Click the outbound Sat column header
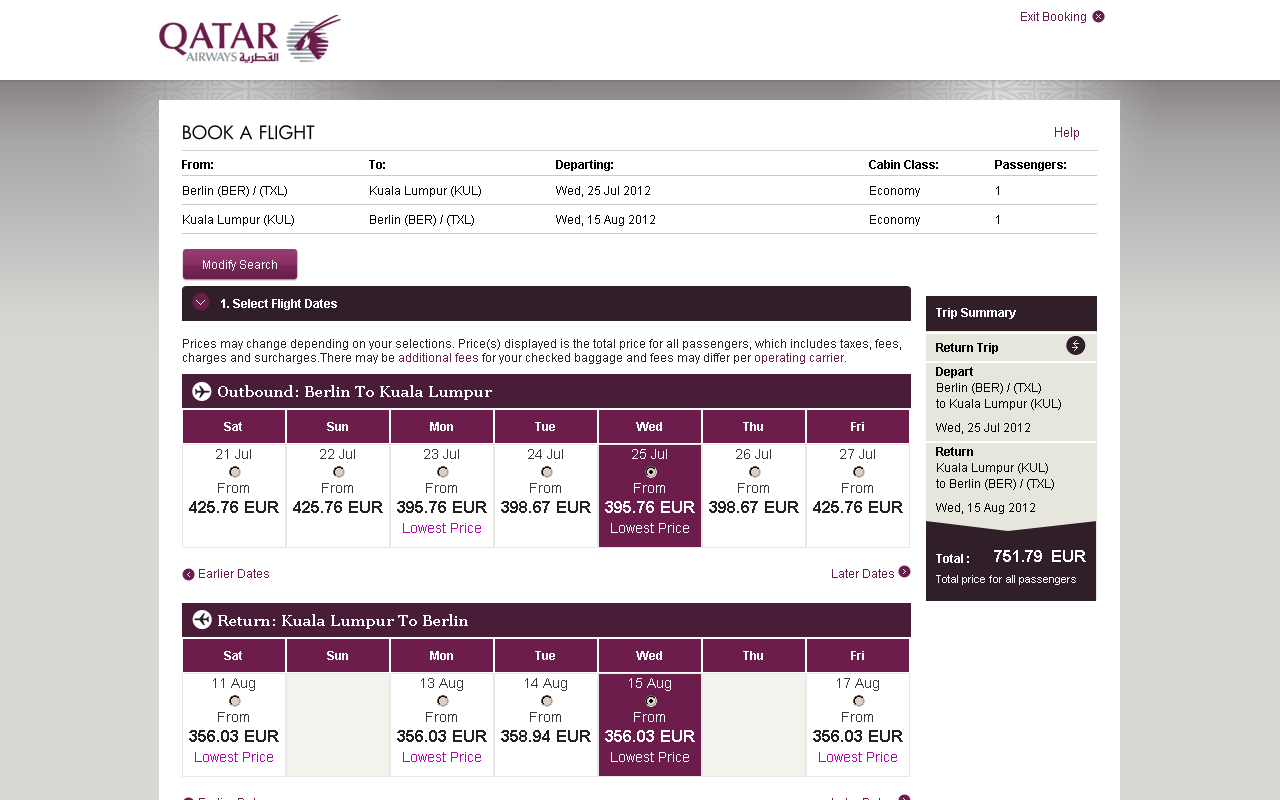The width and height of the screenshot is (1280, 800). (234, 427)
